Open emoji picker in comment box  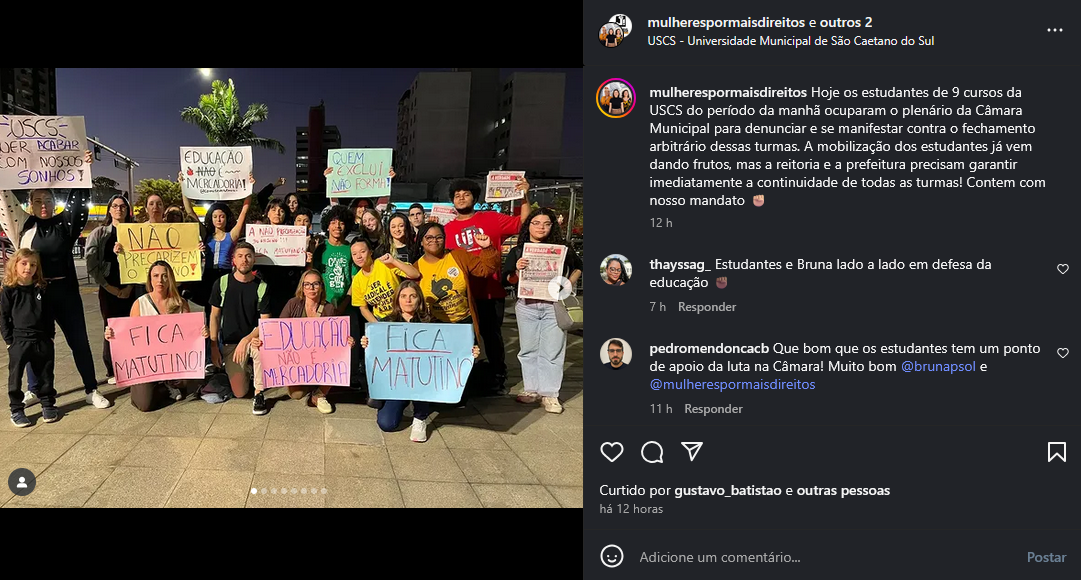pos(612,556)
